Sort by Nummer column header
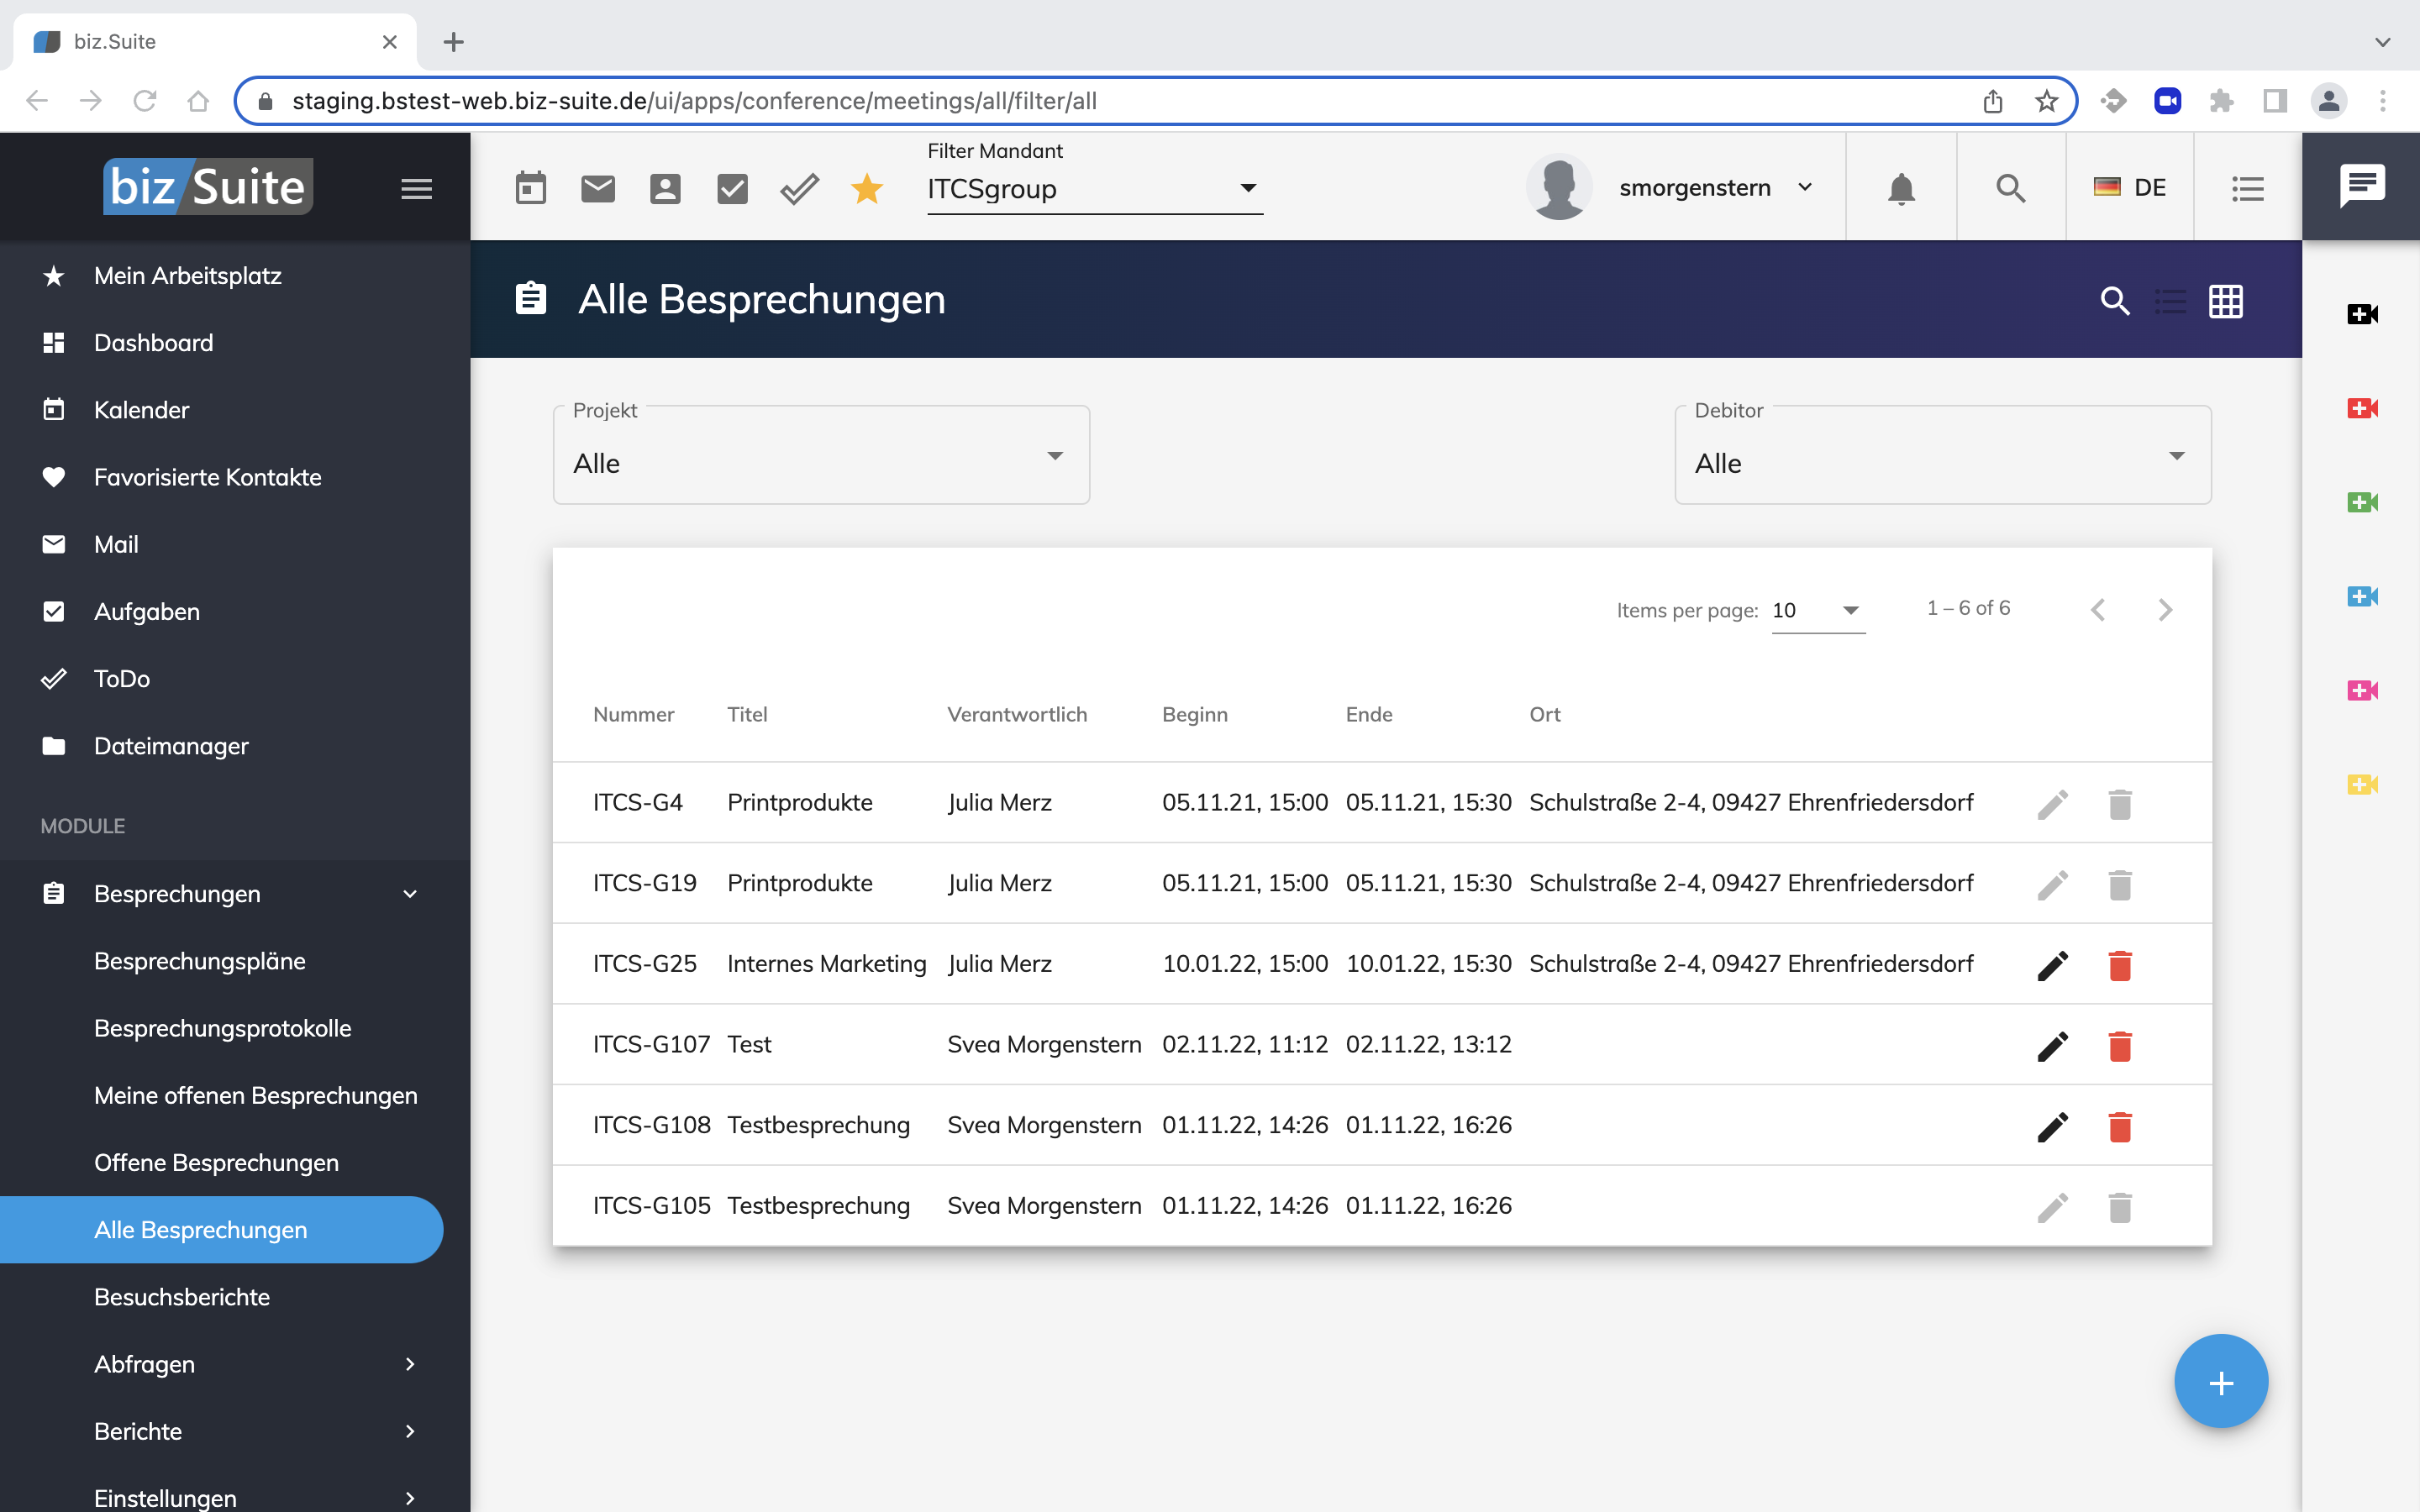 point(633,715)
